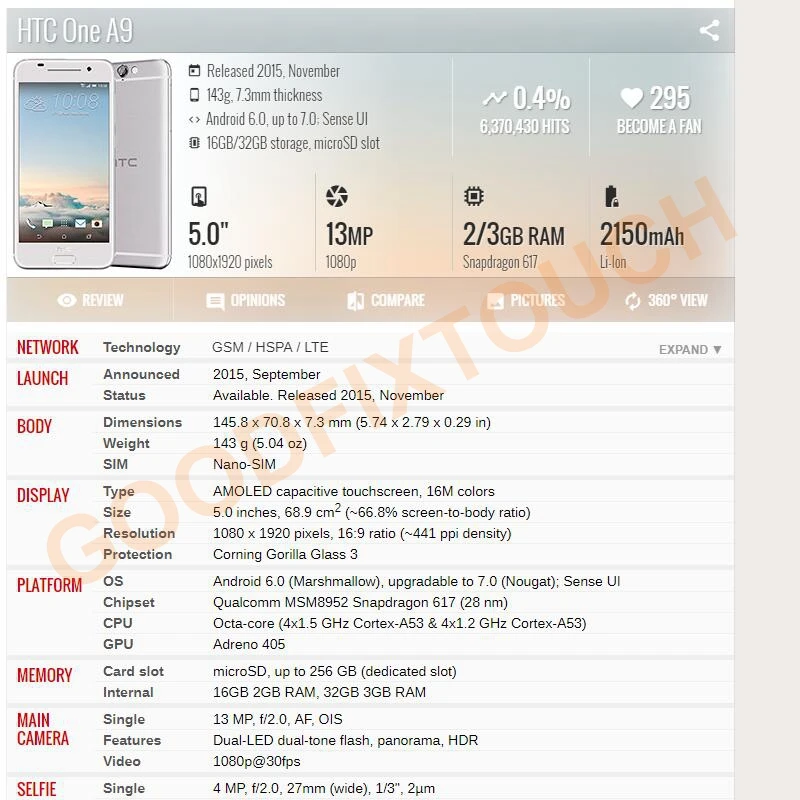Click the calendar icon beside Released 2015

(x=194, y=70)
